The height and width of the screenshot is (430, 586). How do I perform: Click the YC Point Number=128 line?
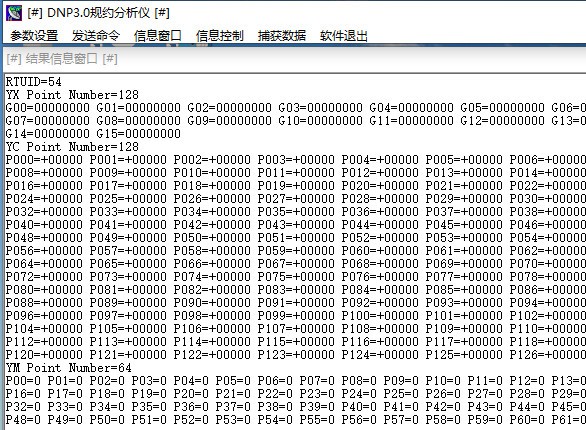(72, 147)
